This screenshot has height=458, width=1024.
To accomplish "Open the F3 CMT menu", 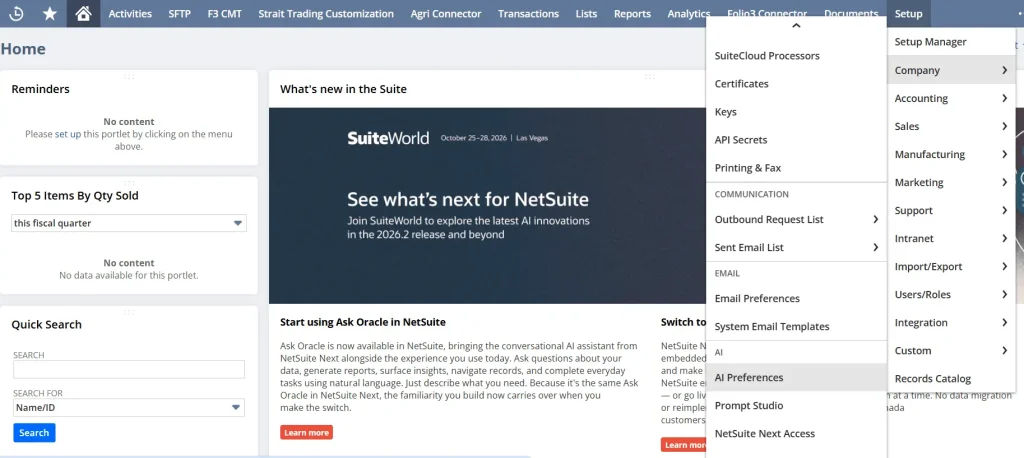I will [224, 13].
